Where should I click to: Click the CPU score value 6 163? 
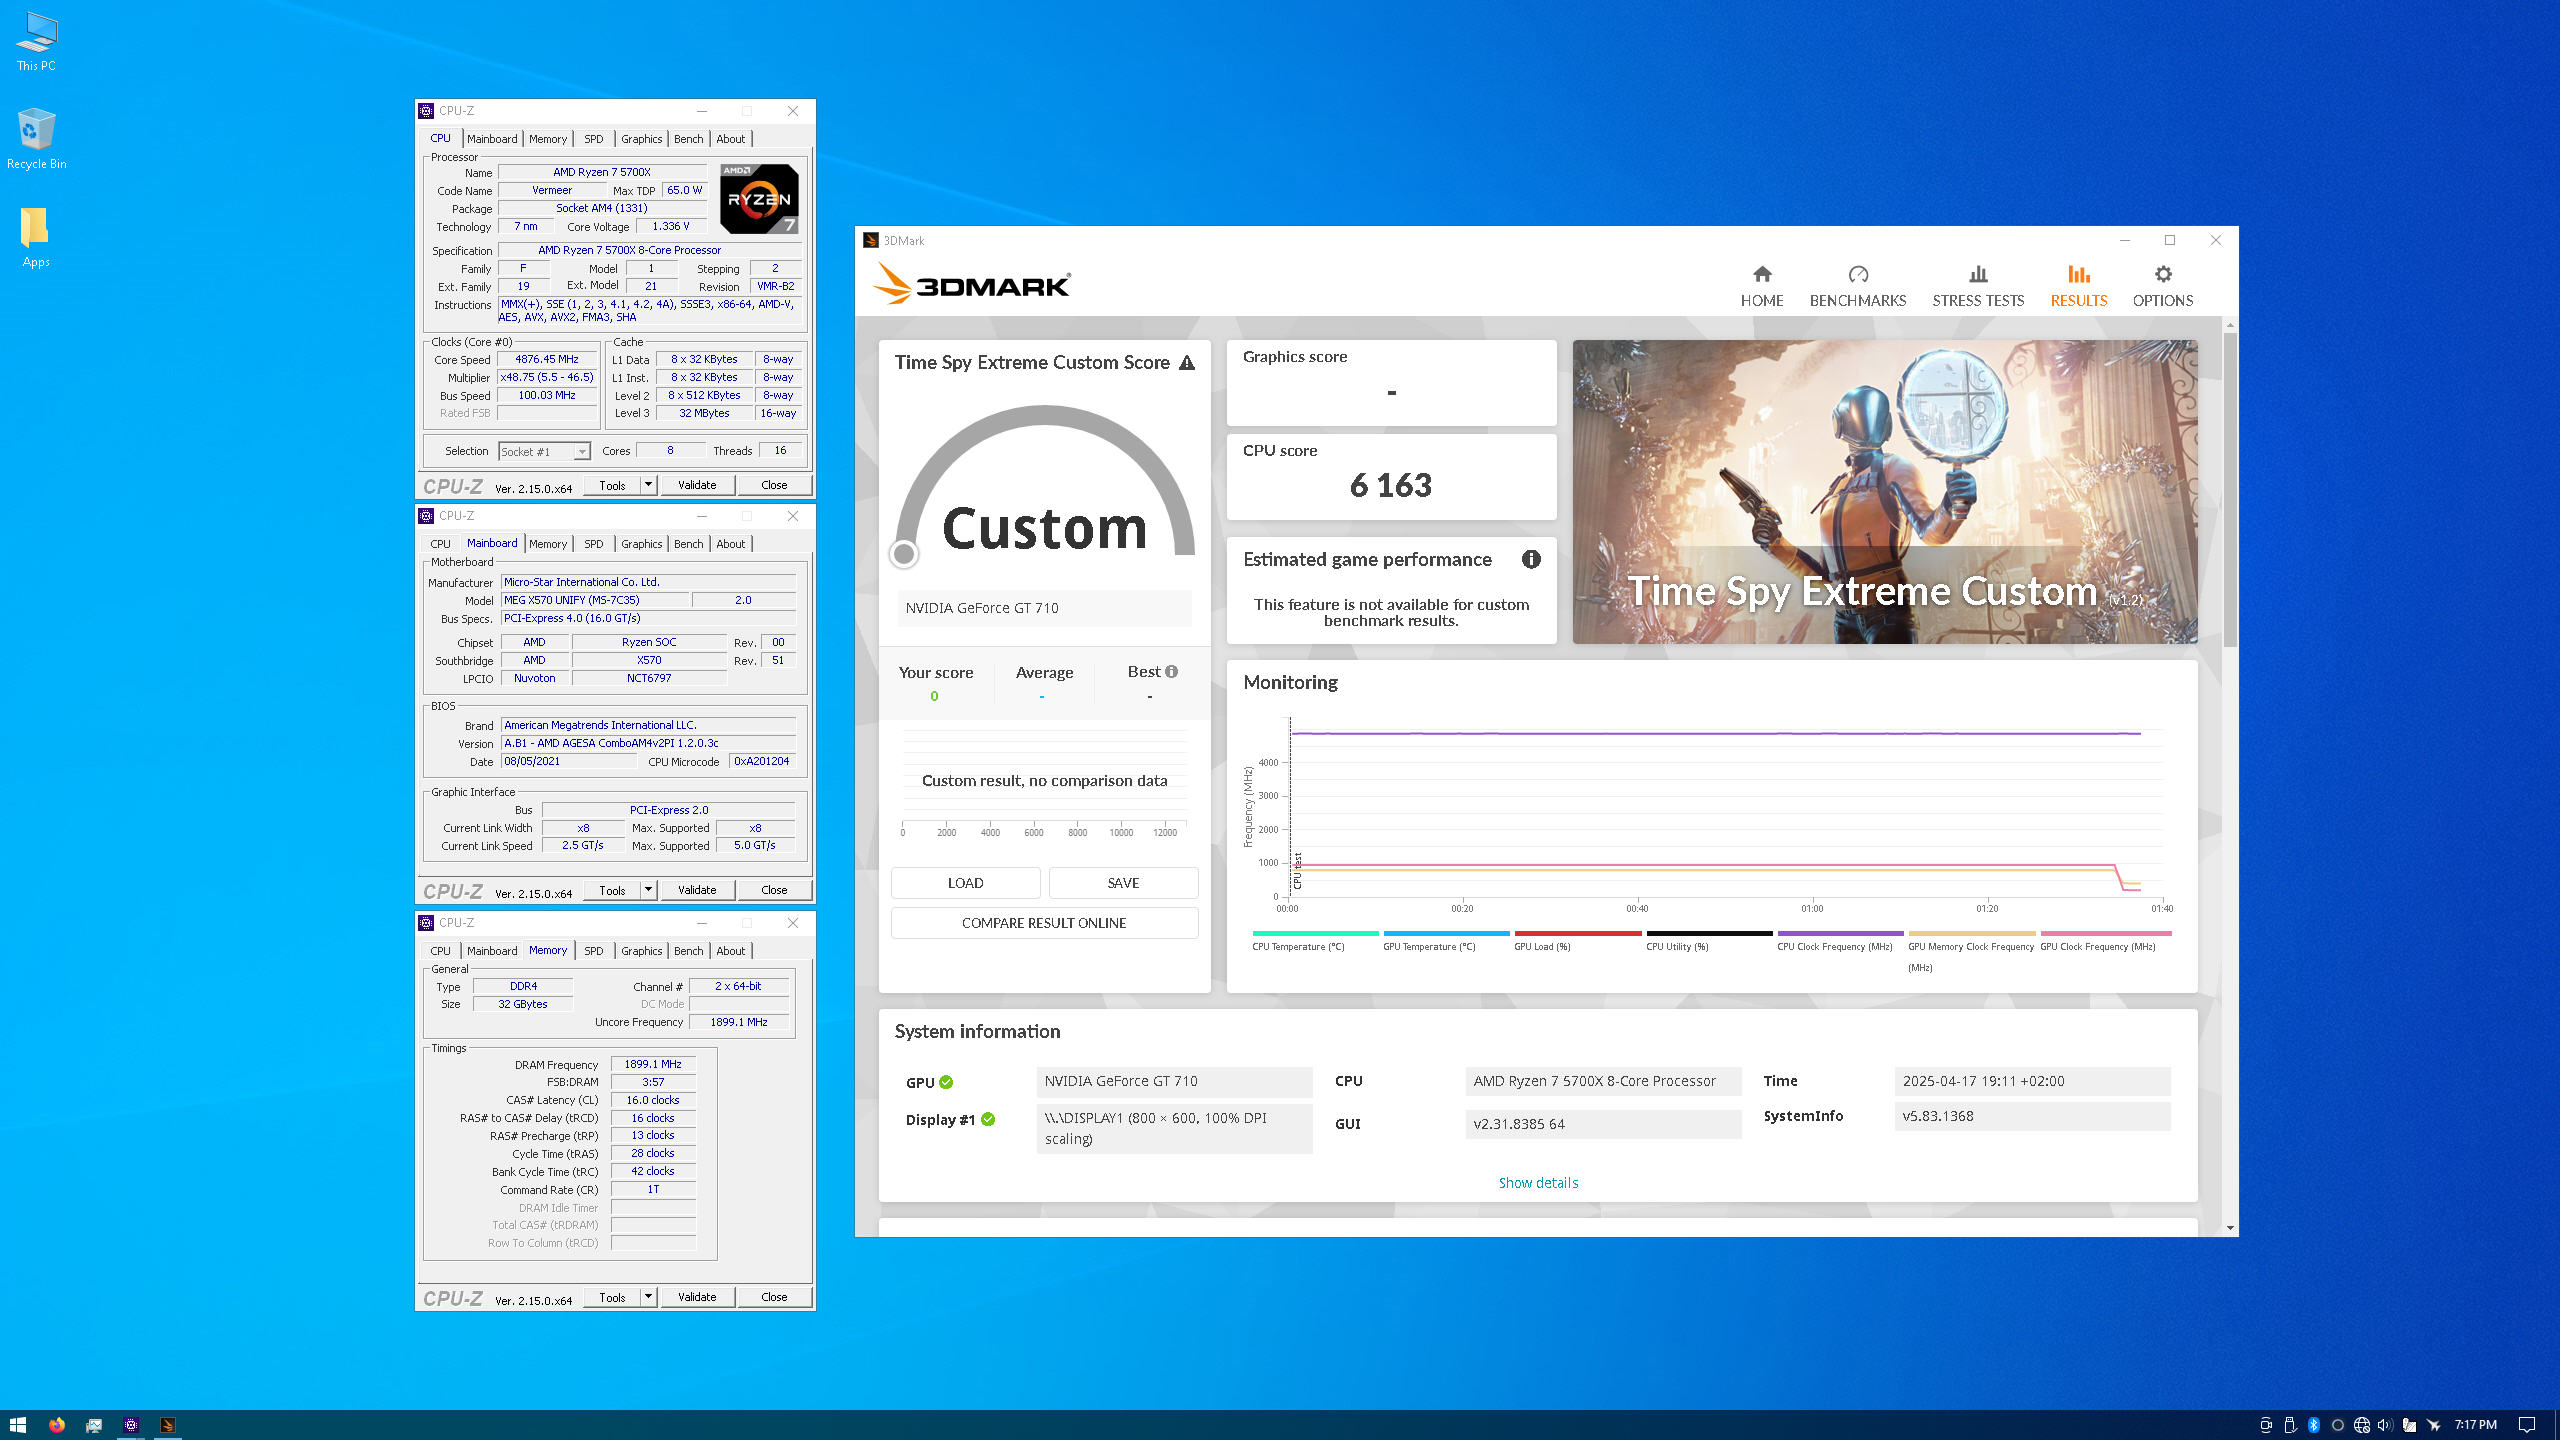pyautogui.click(x=1391, y=486)
